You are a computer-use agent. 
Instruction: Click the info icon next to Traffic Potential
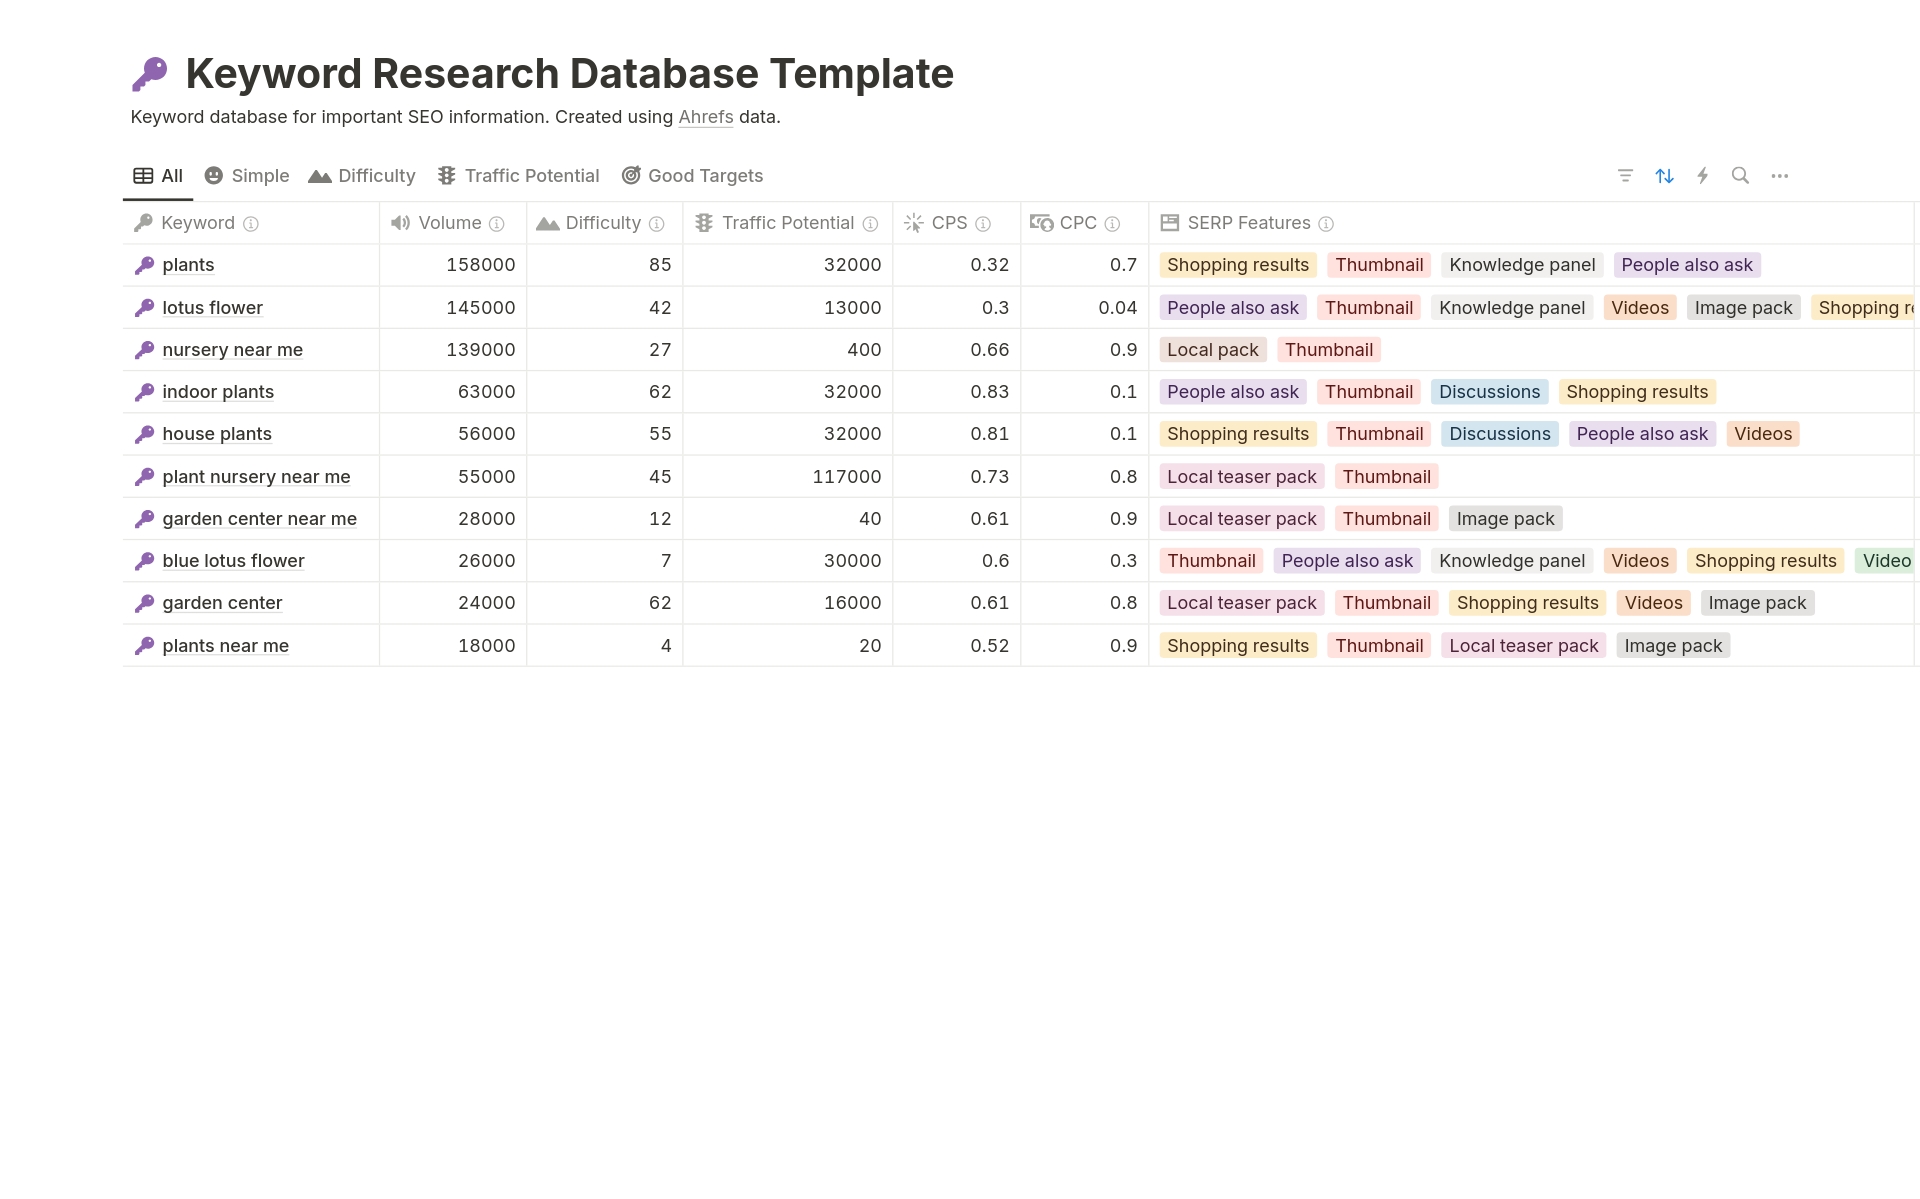[871, 224]
